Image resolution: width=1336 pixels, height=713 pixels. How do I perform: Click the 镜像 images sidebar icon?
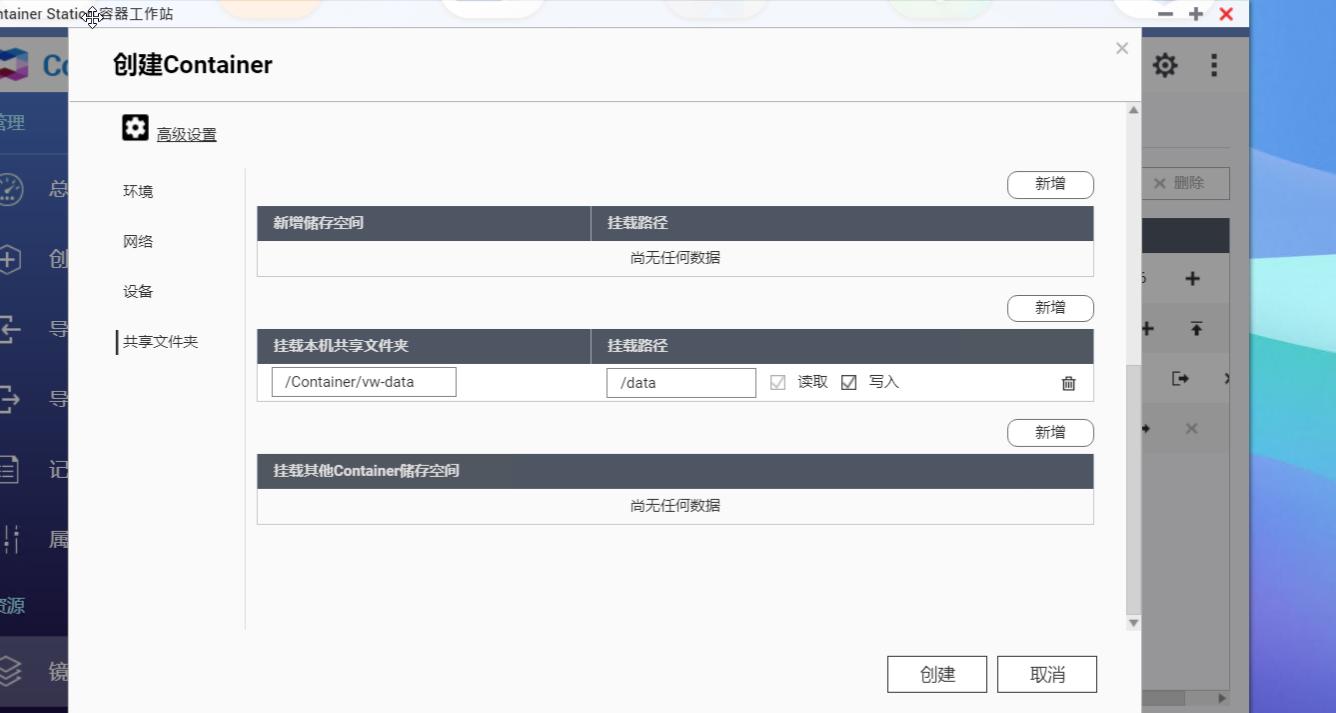tap(11, 671)
